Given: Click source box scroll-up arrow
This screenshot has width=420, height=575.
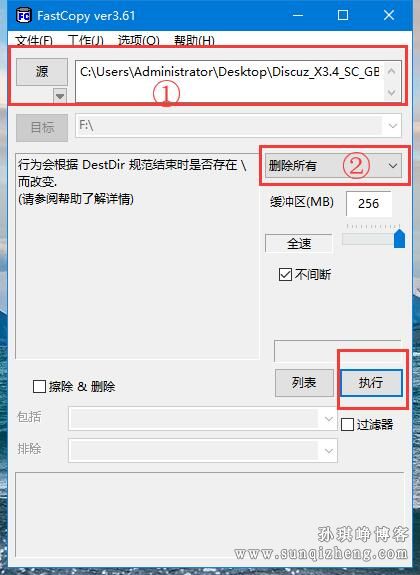Looking at the screenshot, I should 391,71.
